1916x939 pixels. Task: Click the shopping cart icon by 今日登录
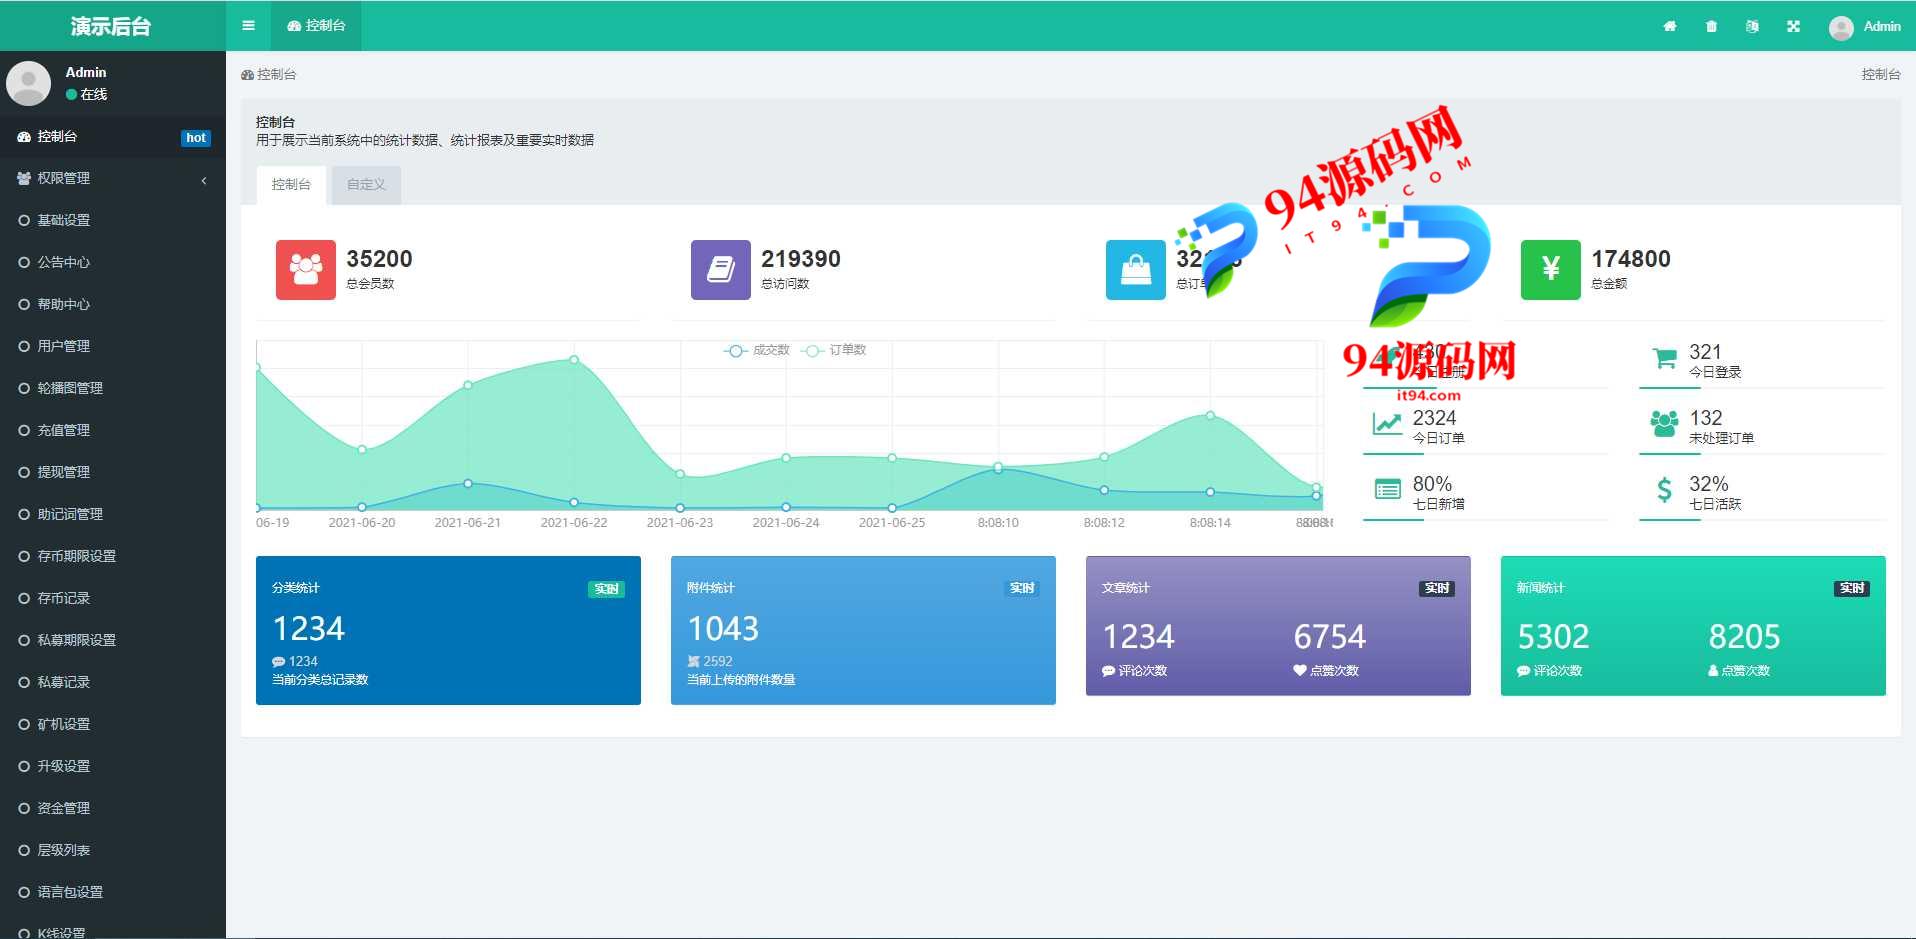(x=1665, y=358)
